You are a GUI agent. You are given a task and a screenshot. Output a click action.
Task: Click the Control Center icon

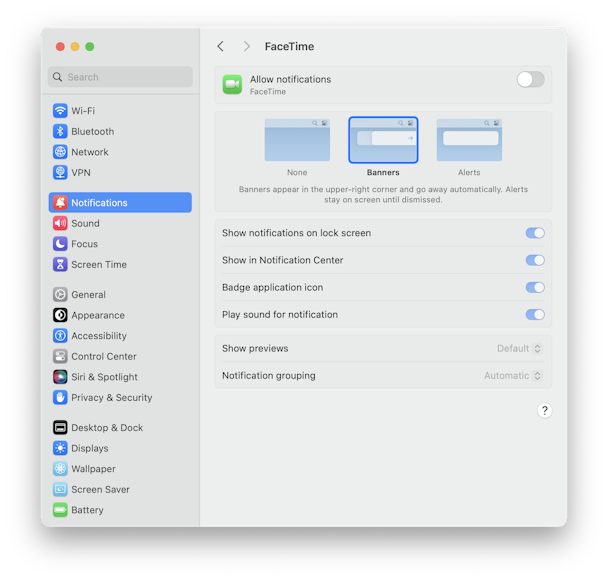[60, 356]
